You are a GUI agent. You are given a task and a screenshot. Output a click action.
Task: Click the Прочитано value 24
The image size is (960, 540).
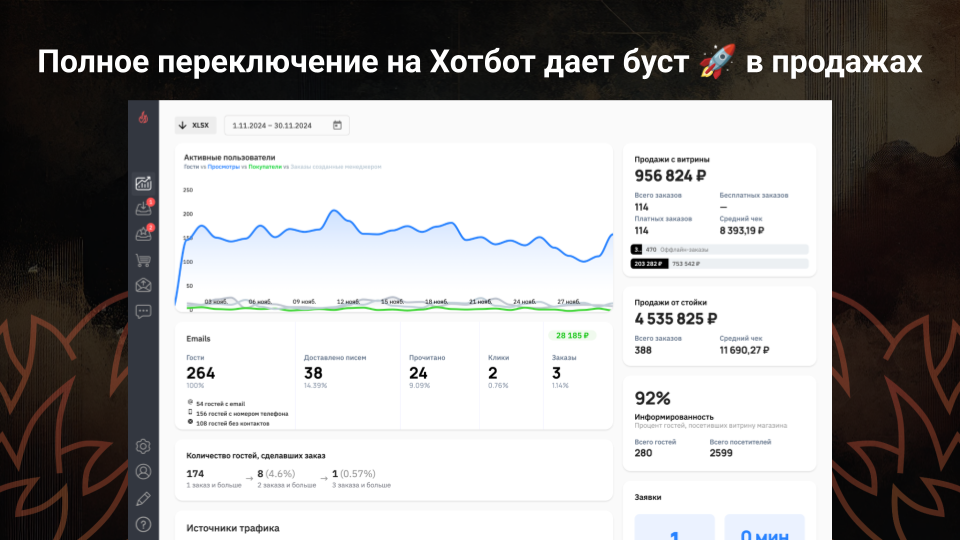(418, 373)
